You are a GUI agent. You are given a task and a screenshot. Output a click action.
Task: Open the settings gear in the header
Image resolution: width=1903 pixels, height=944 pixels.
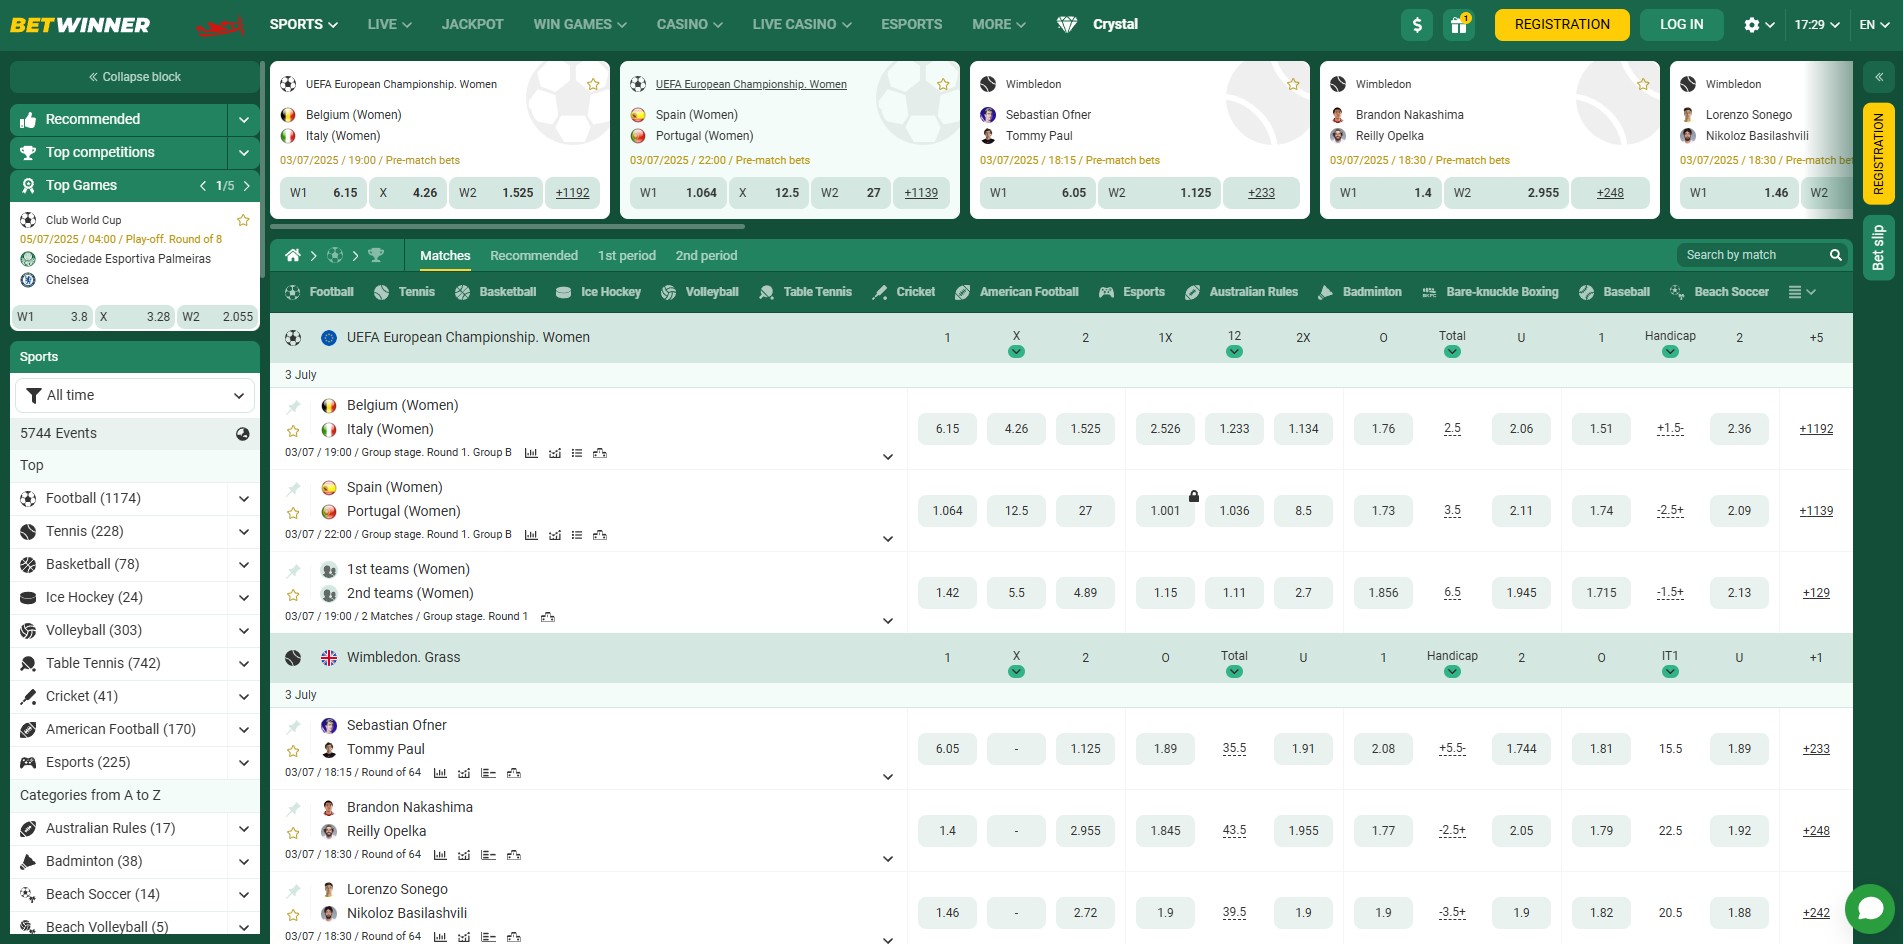1749,24
